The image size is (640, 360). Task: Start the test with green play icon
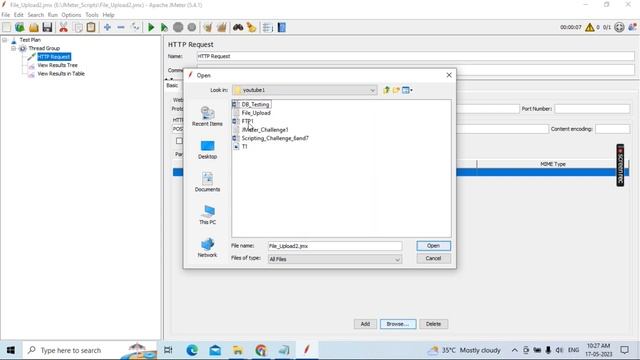coord(151,27)
